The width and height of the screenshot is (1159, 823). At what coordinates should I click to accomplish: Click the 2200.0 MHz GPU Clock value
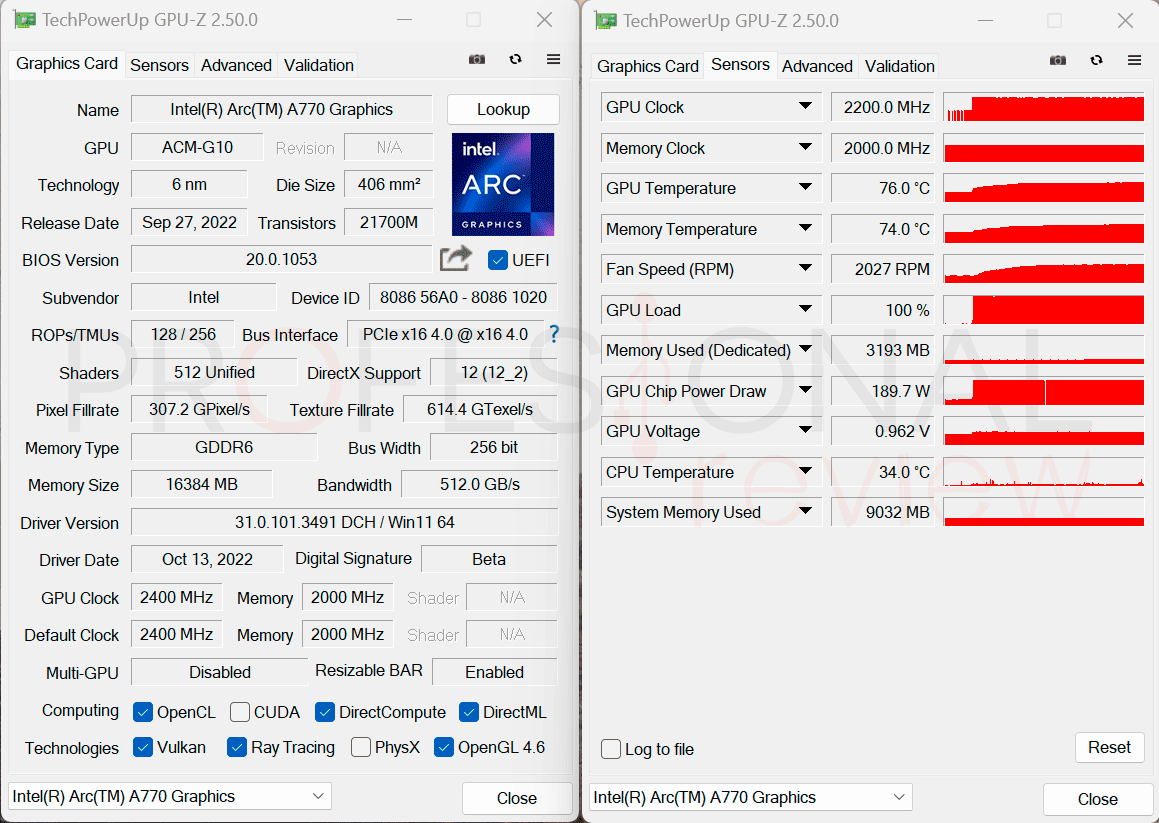pyautogui.click(x=882, y=107)
